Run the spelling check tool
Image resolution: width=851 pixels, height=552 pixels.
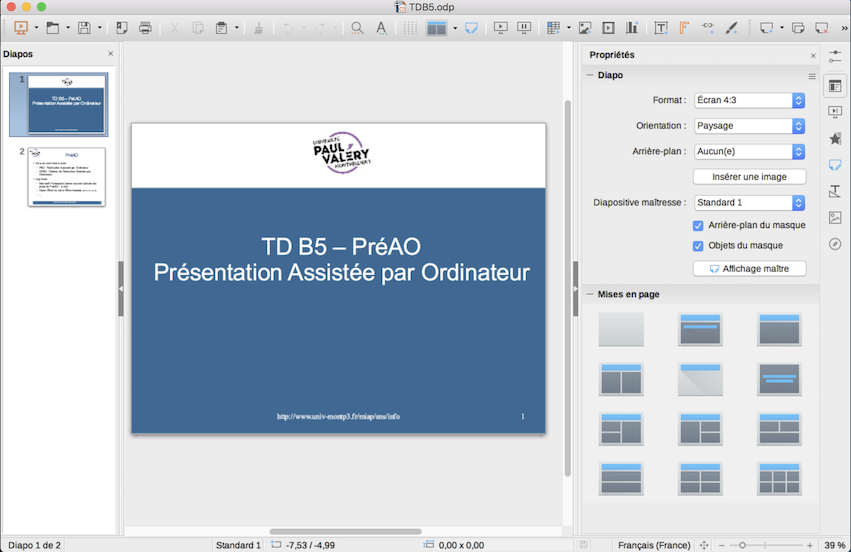point(382,28)
